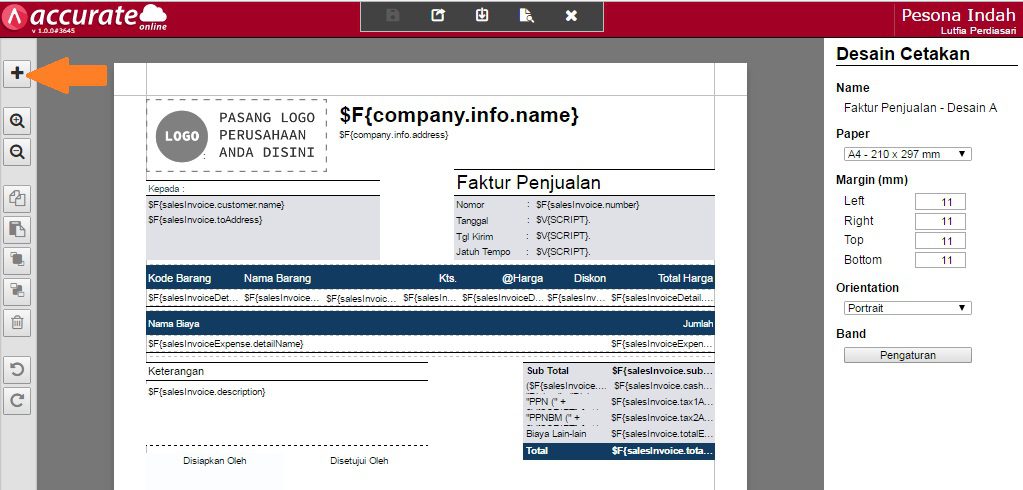Open print preview from top toolbar

[x=526, y=16]
